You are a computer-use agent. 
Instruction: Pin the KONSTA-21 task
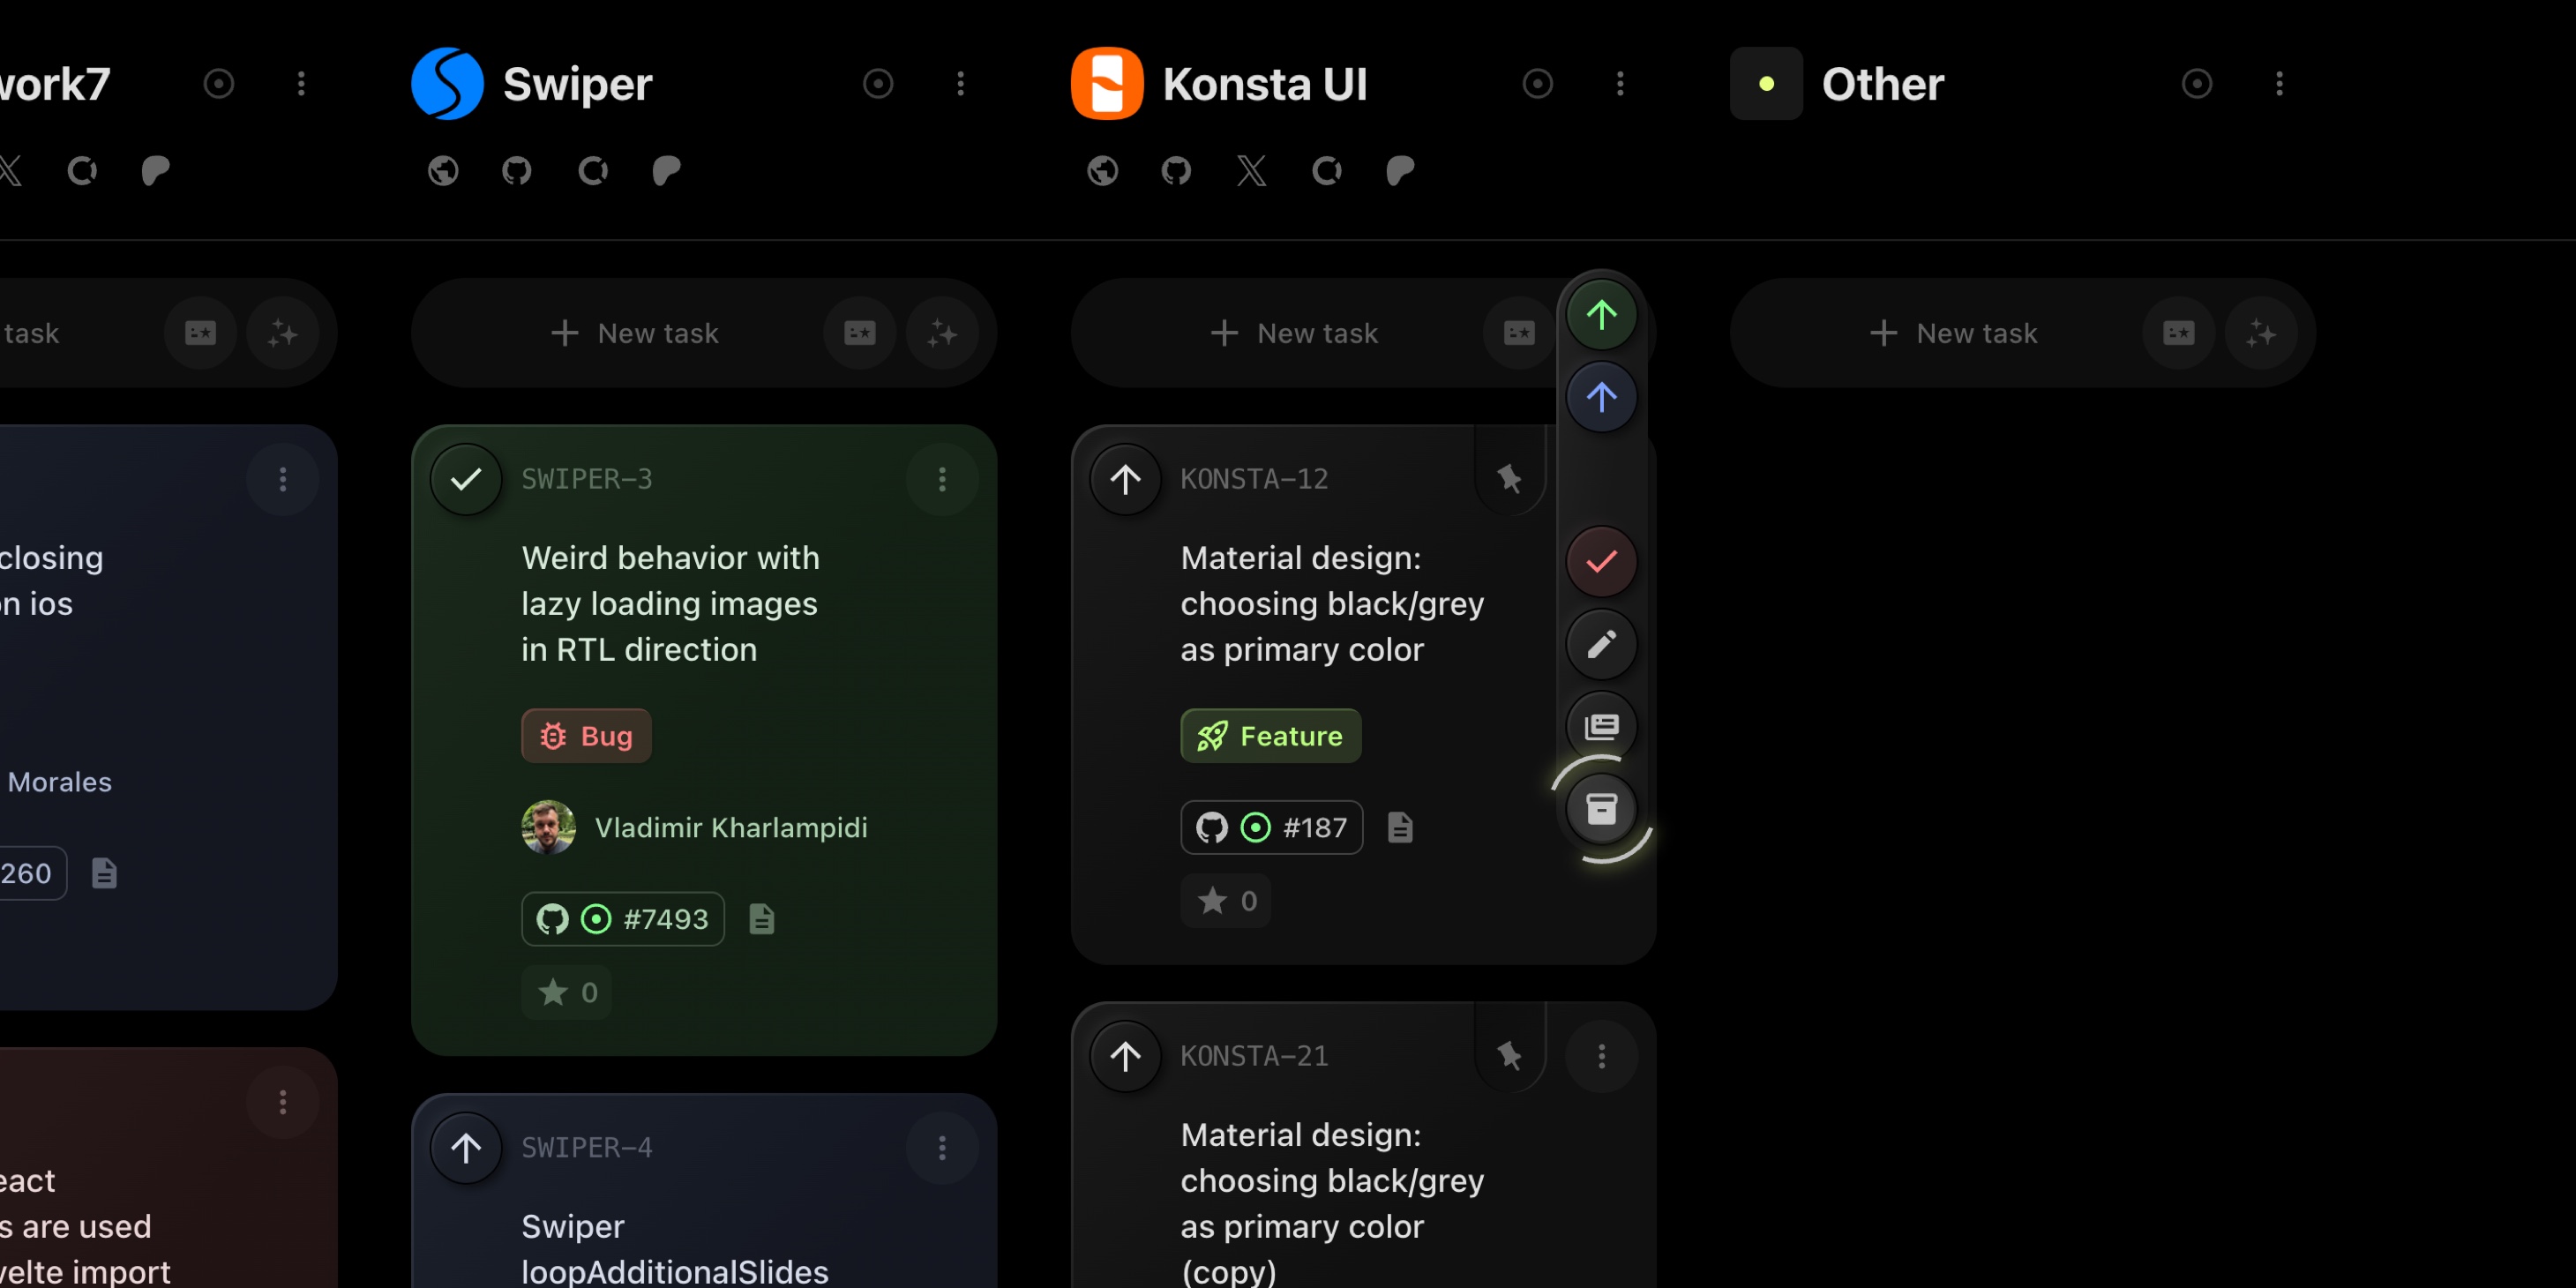[1509, 1056]
